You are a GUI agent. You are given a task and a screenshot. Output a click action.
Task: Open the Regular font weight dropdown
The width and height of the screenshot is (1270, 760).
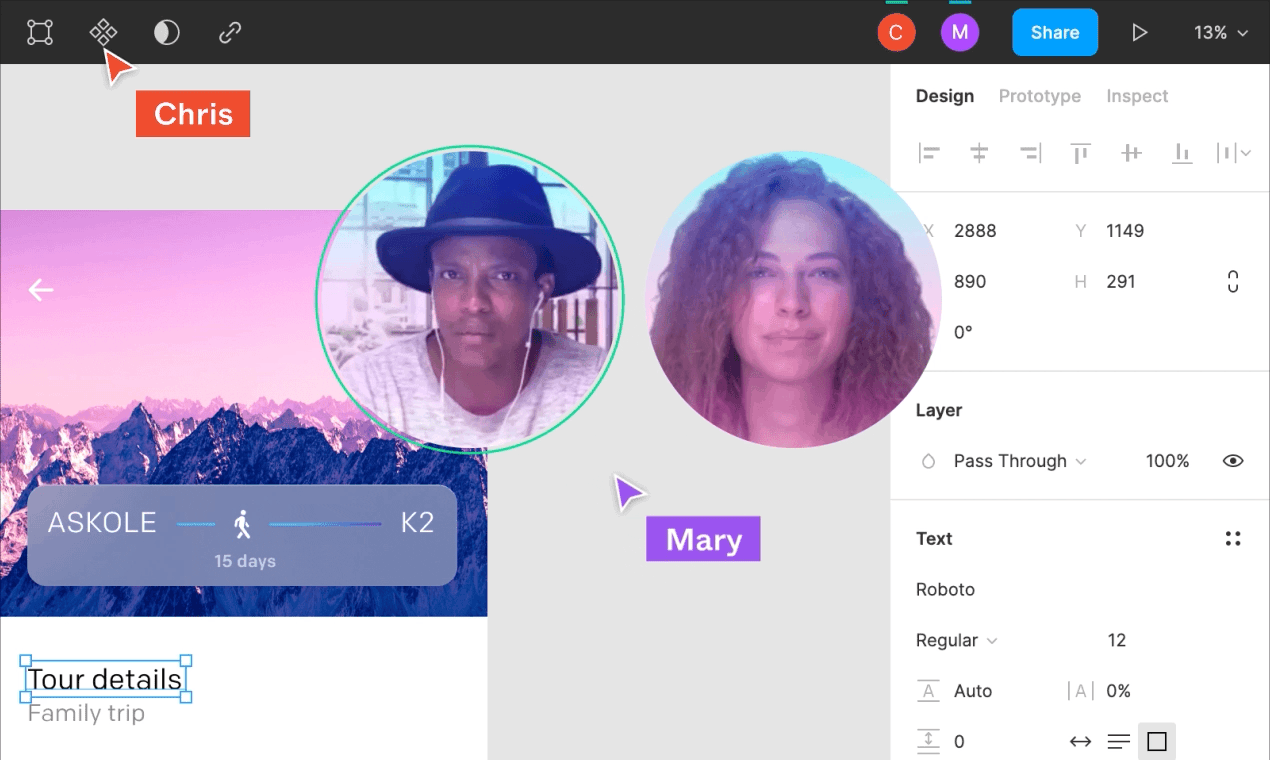(x=956, y=640)
